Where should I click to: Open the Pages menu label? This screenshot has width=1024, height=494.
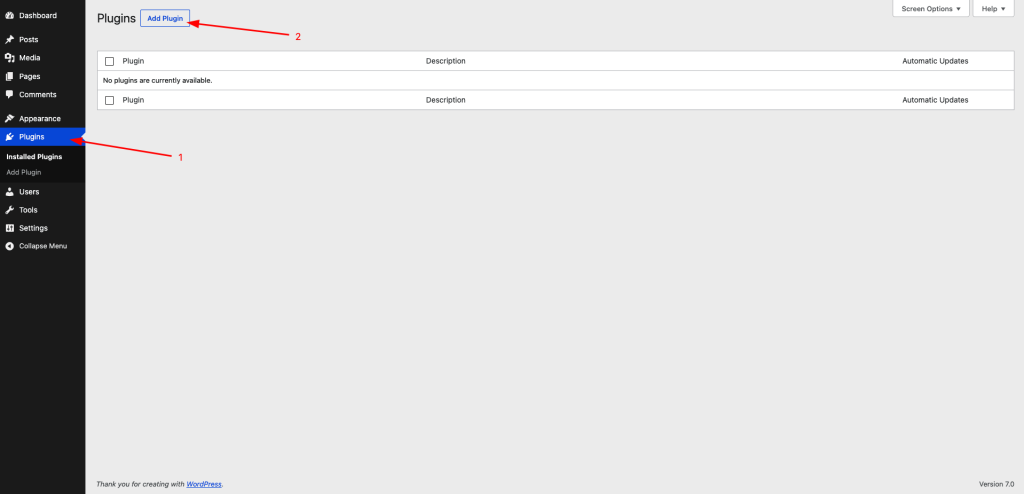tap(29, 76)
